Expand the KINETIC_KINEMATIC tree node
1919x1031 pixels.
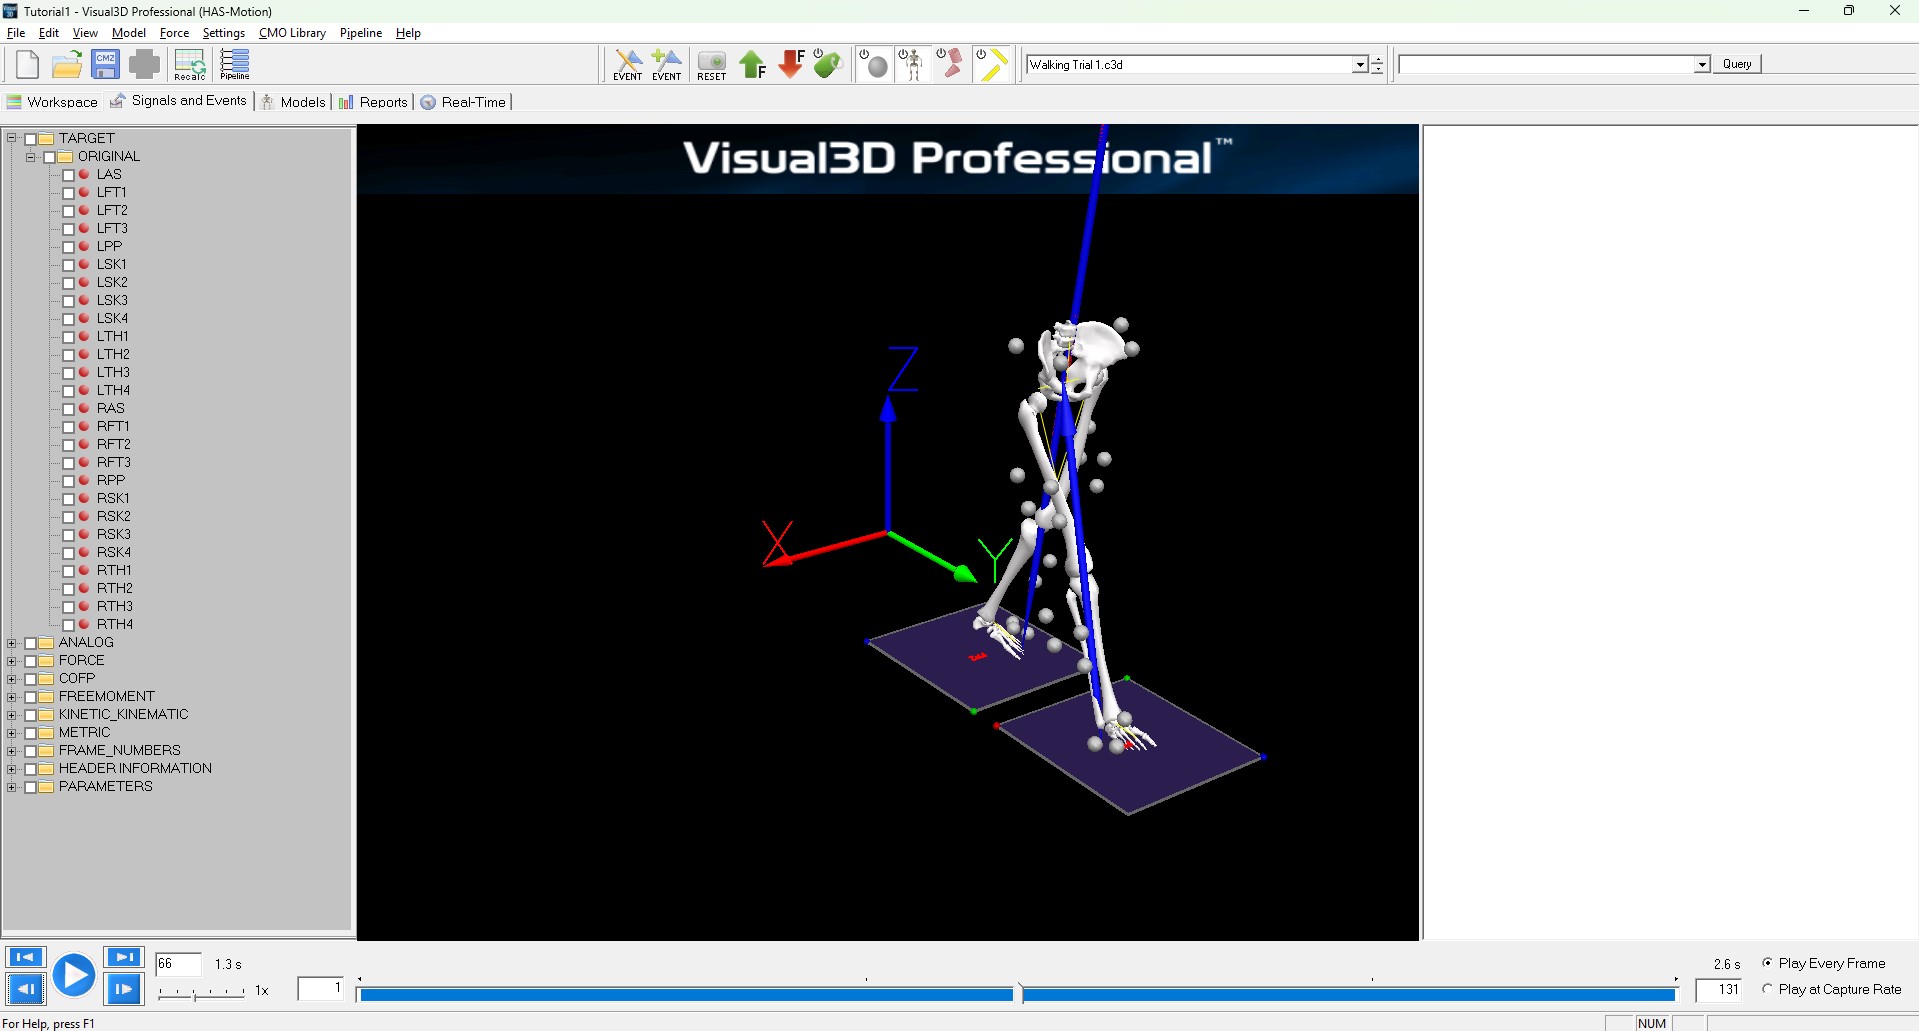[12, 715]
